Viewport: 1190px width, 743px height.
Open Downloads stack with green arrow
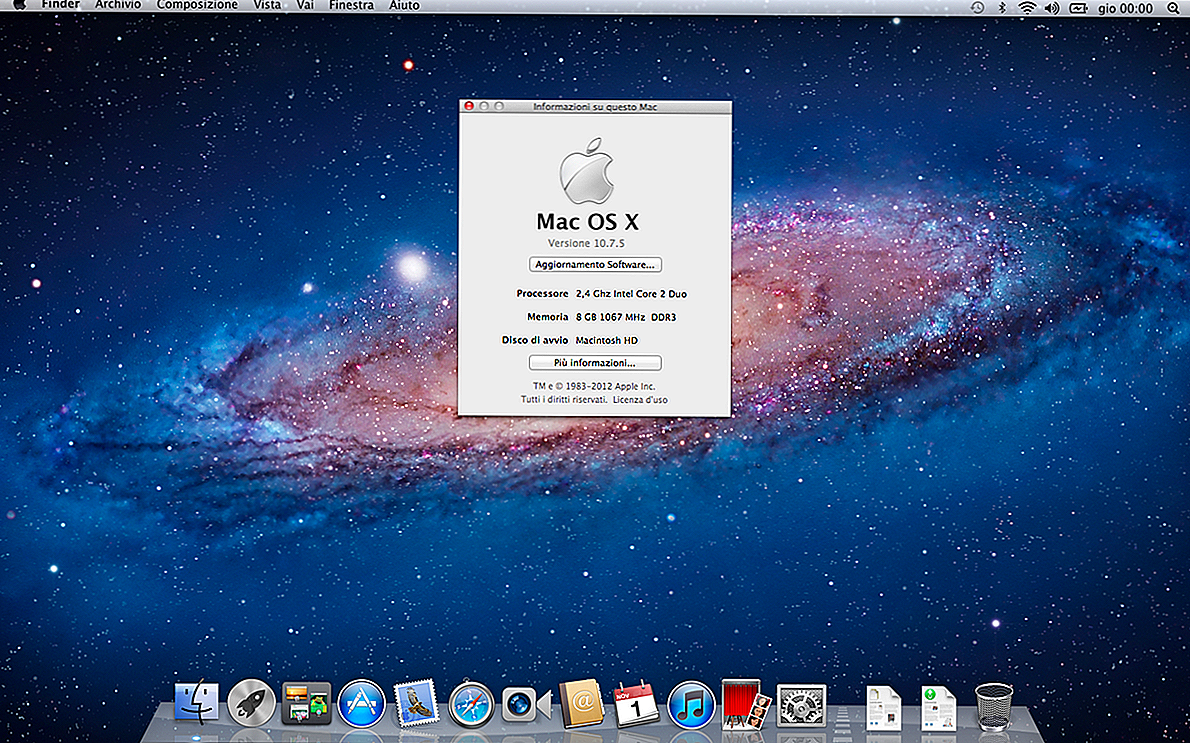point(938,706)
